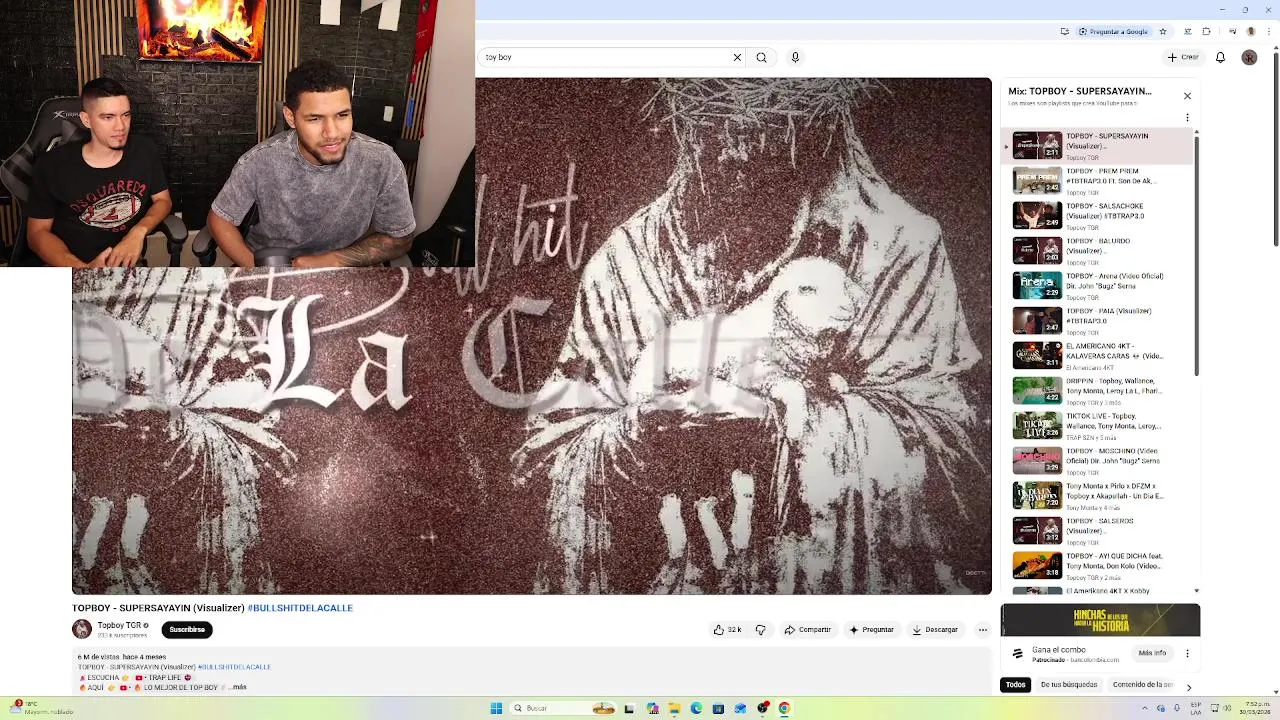
Task: Start voice search with microphone icon
Action: pyautogui.click(x=795, y=57)
